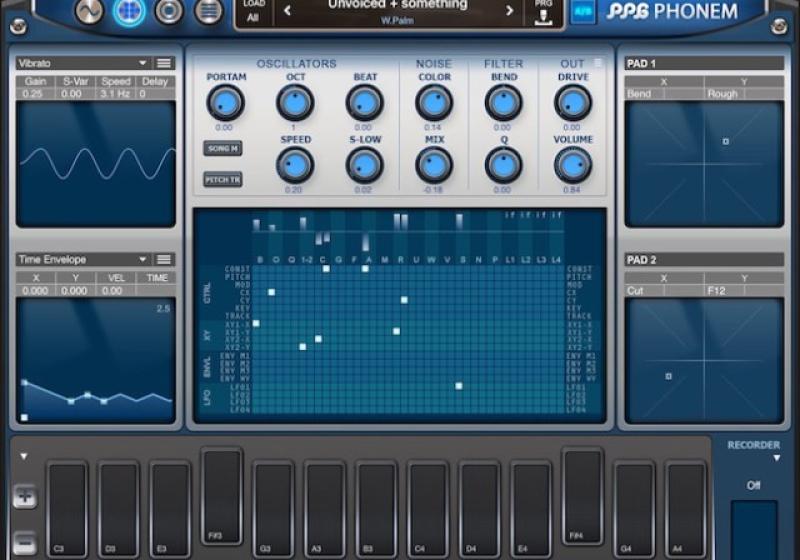800x560 pixels.
Task: Open the RECORDER dropdown arrow
Action: tap(777, 459)
